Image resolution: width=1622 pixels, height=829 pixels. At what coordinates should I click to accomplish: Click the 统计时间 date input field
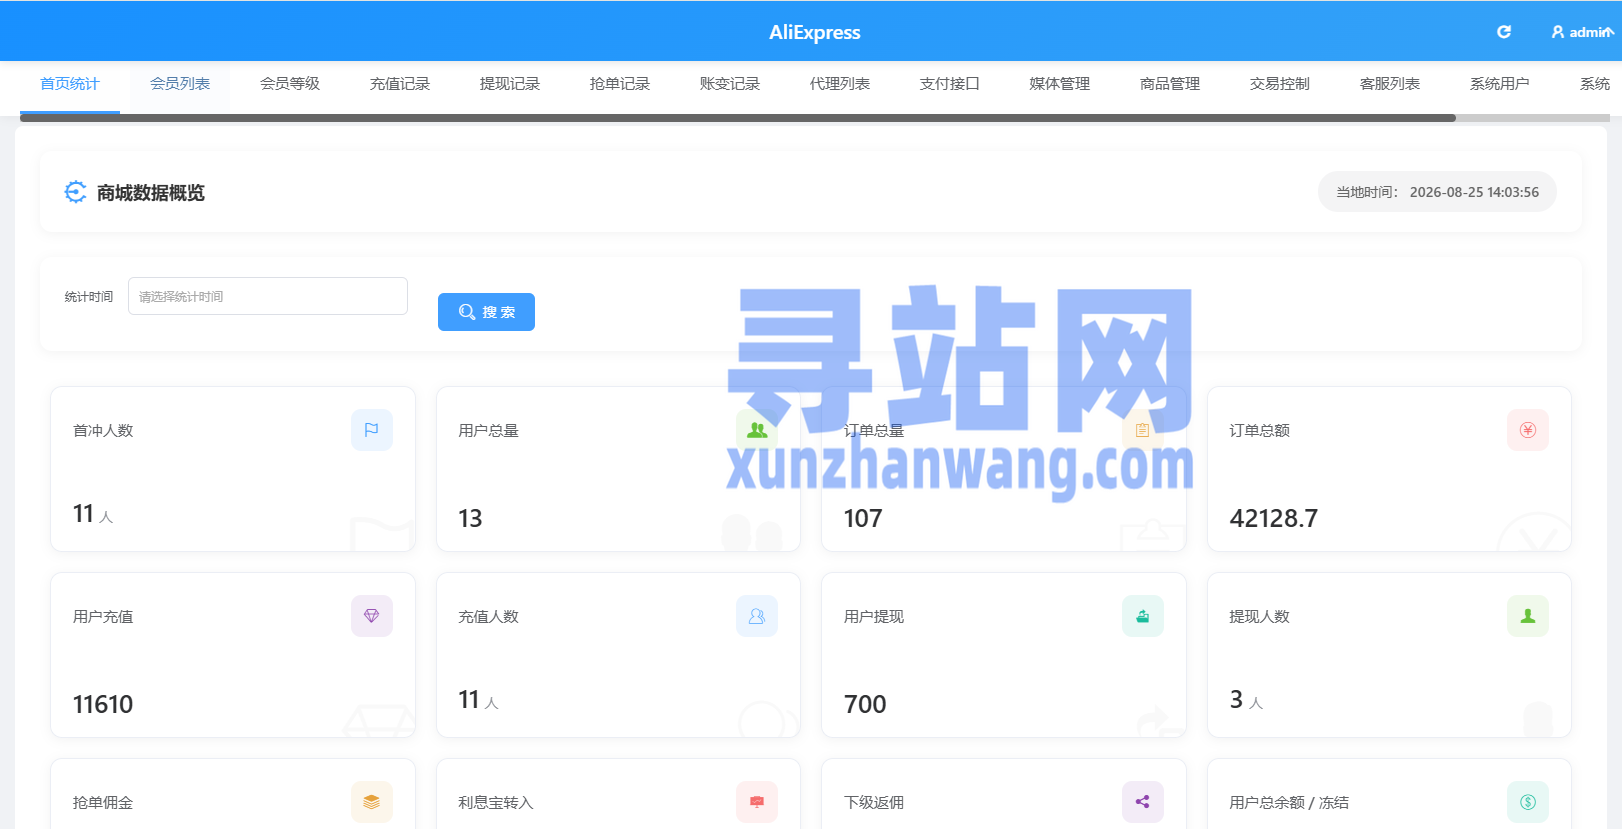tap(268, 296)
